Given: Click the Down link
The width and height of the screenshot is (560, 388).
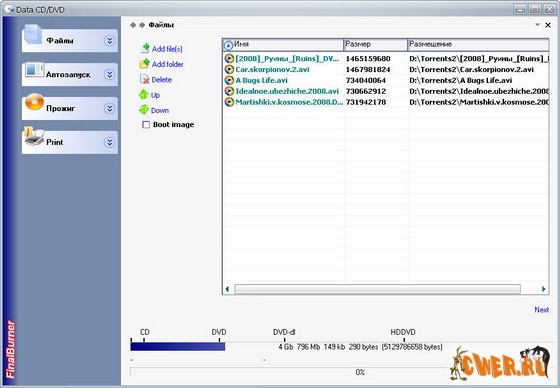Looking at the screenshot, I should coord(160,110).
